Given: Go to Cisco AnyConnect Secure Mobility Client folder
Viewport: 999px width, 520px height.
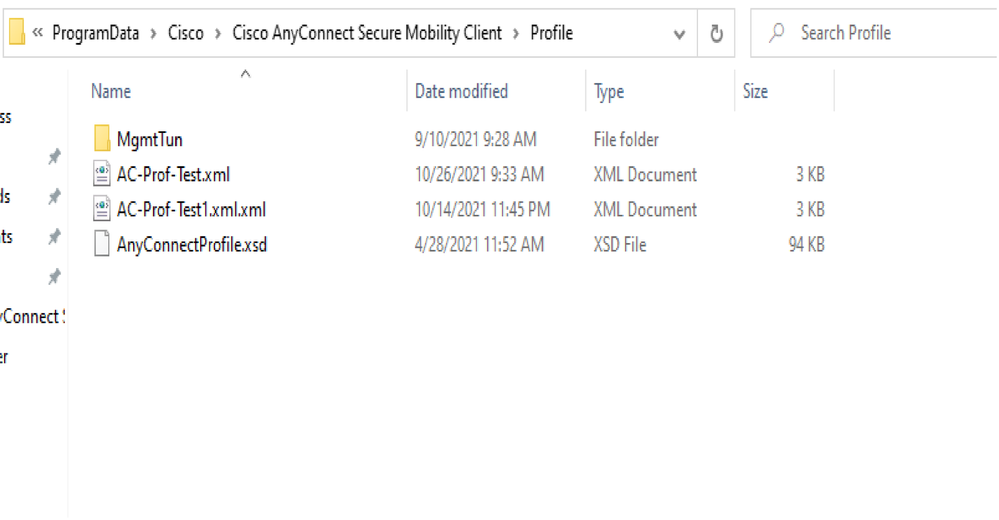Looking at the screenshot, I should 366,32.
